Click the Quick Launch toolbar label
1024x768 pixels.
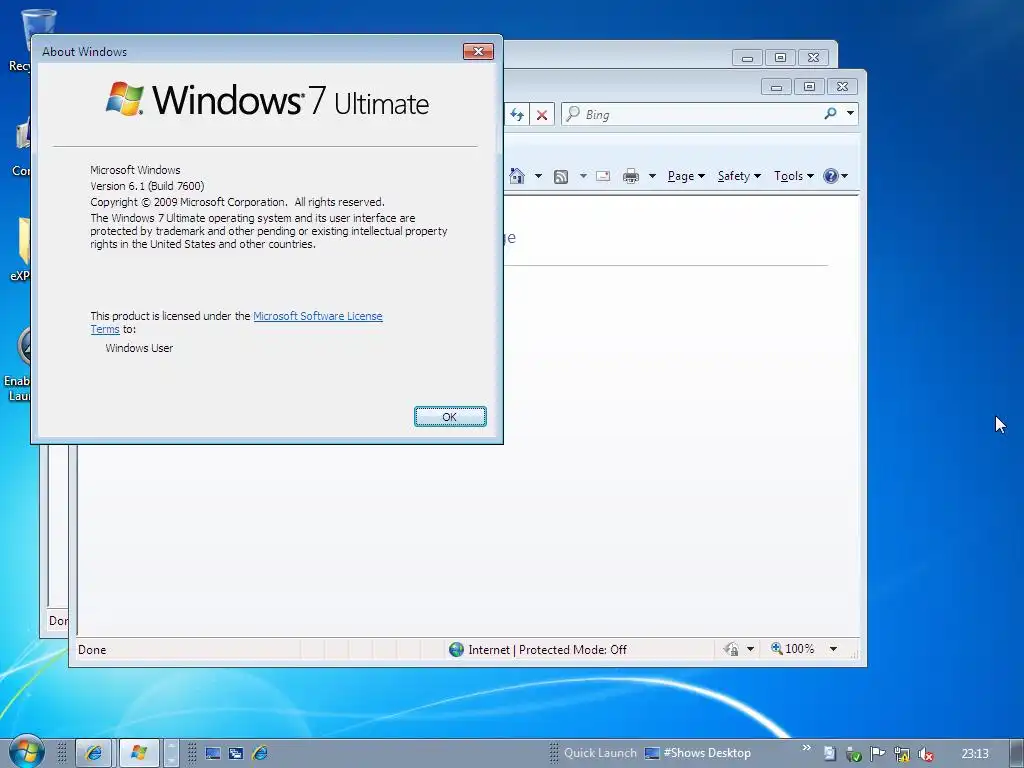coord(600,753)
